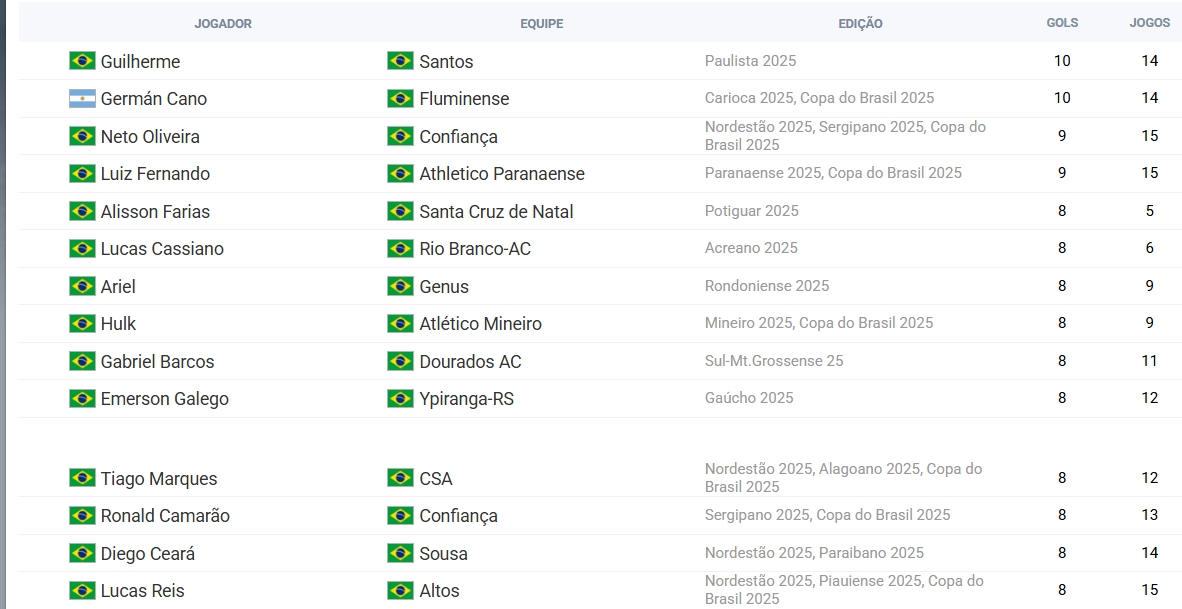The image size is (1182, 609).
Task: Open player Guilherme's profile
Action: coord(140,62)
